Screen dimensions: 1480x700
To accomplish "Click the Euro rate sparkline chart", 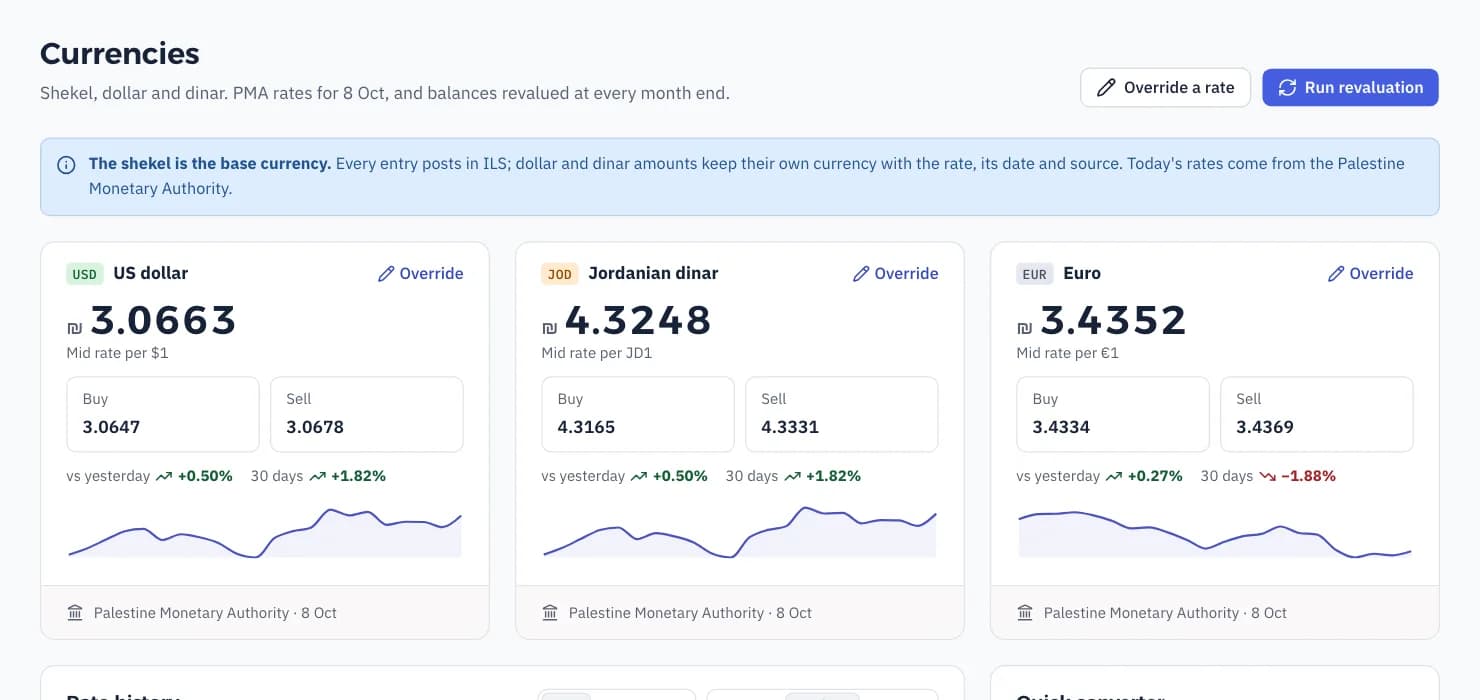I will [1215, 532].
